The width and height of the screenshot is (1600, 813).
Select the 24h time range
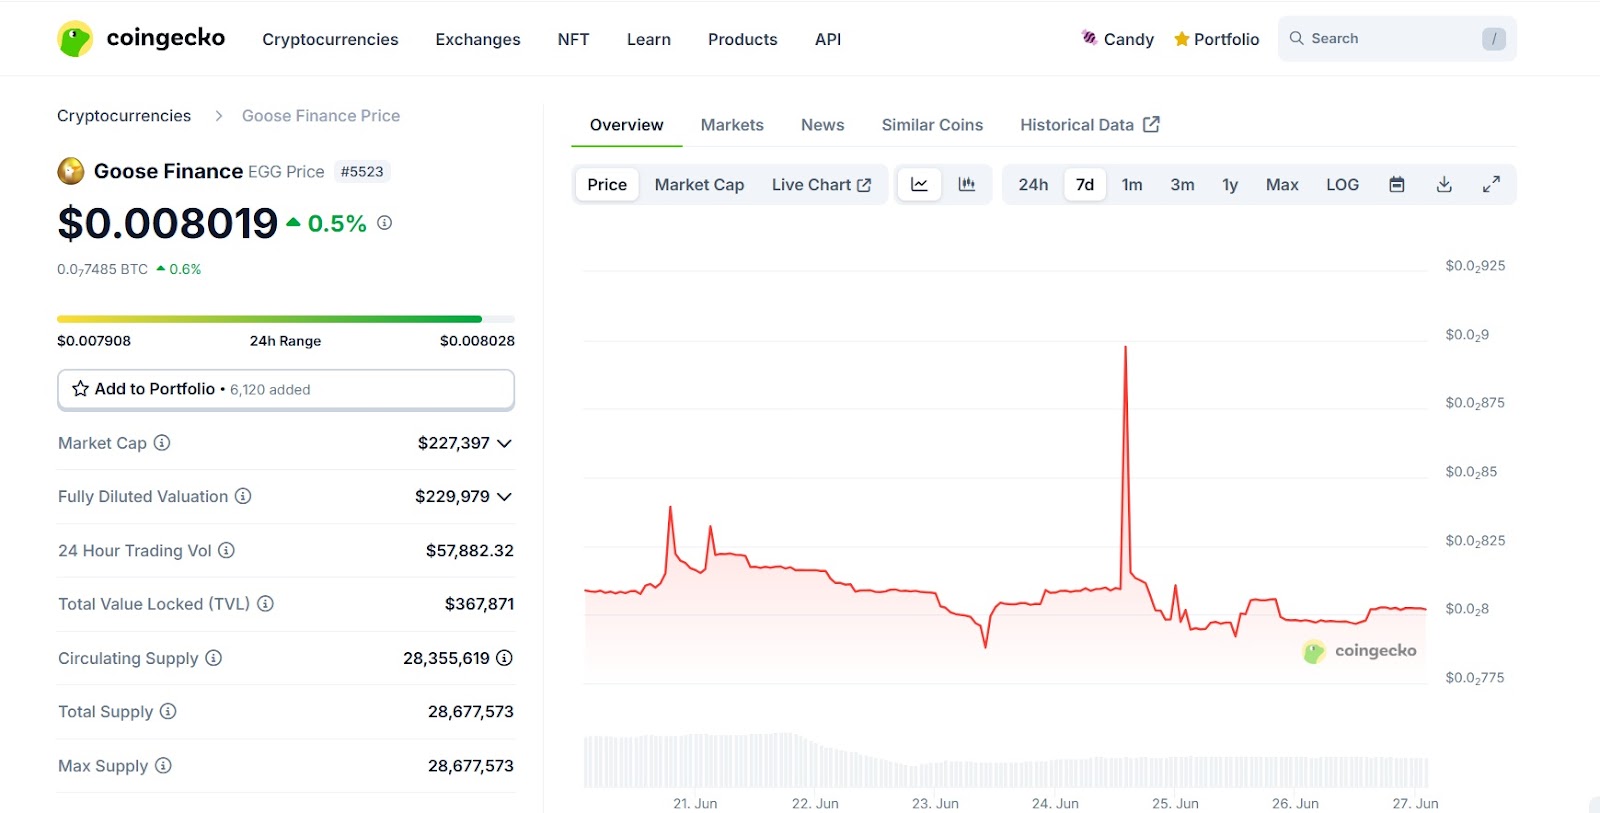click(1033, 184)
